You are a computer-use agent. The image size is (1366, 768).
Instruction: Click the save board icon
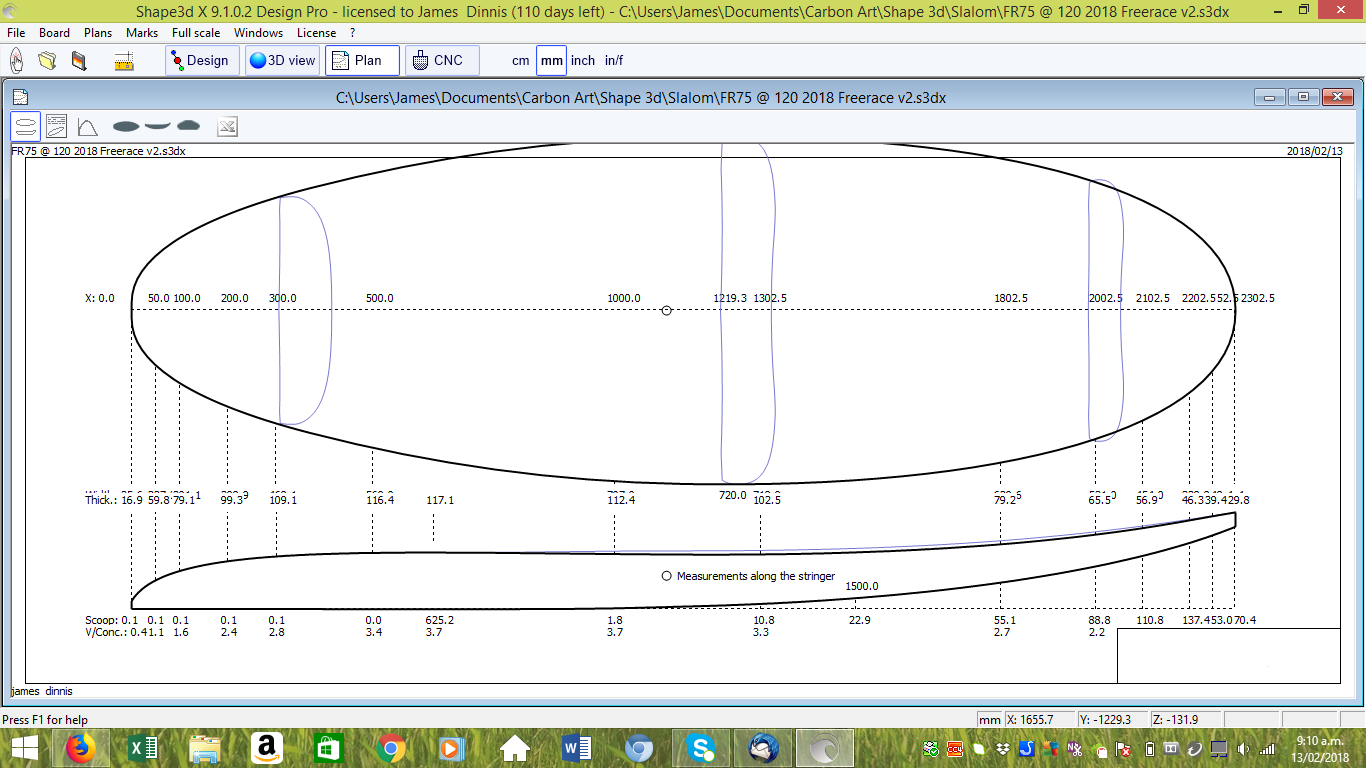pos(79,61)
